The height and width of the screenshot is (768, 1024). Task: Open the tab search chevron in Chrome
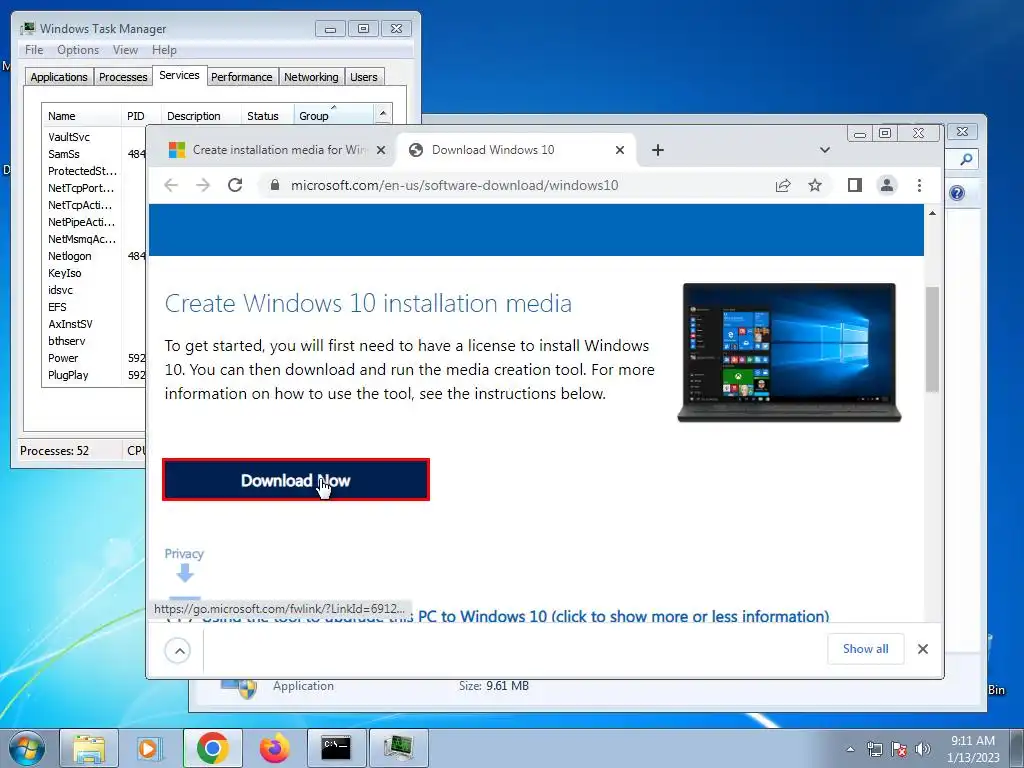pyautogui.click(x=825, y=150)
